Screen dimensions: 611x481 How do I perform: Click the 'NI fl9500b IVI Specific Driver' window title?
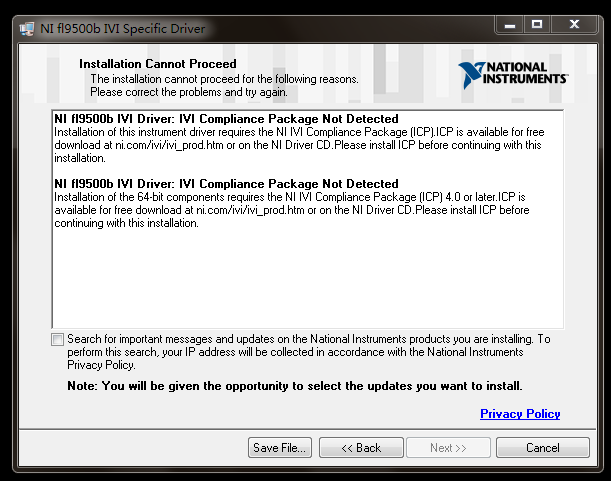point(123,29)
